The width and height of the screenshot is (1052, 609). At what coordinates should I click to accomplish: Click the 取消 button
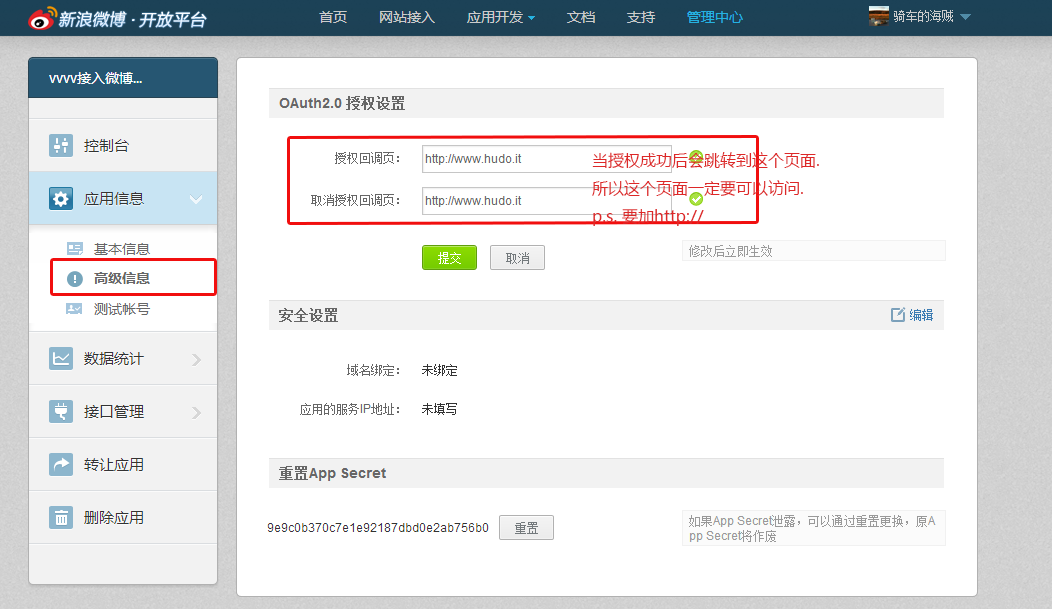click(x=517, y=258)
